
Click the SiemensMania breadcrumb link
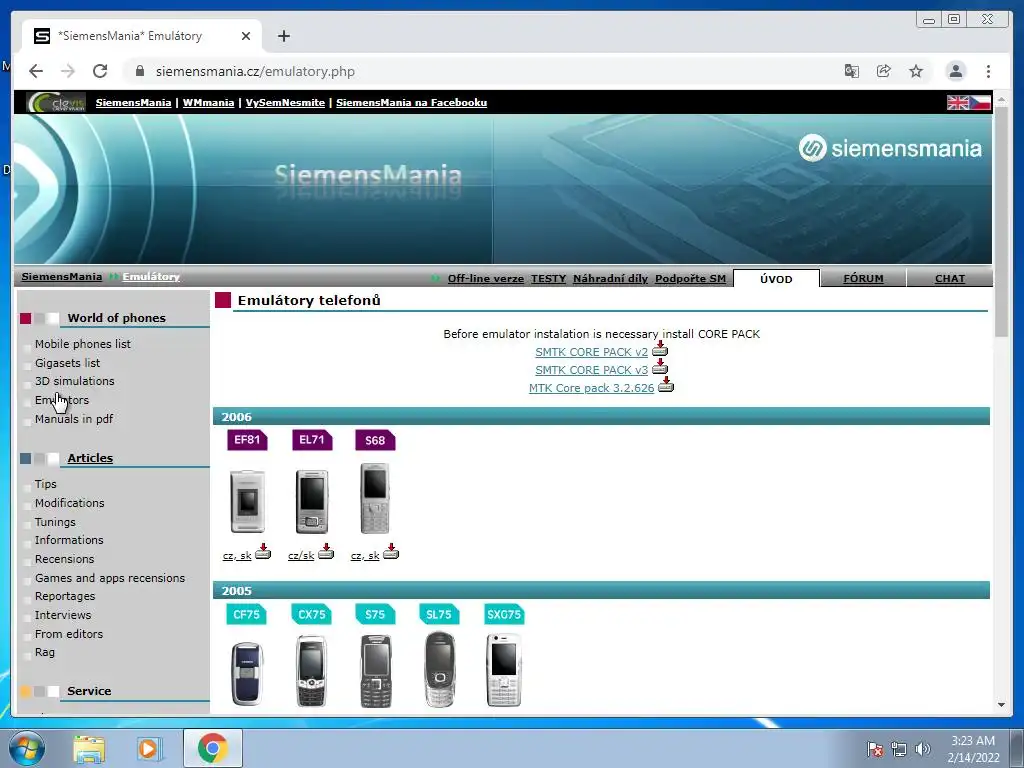61,276
